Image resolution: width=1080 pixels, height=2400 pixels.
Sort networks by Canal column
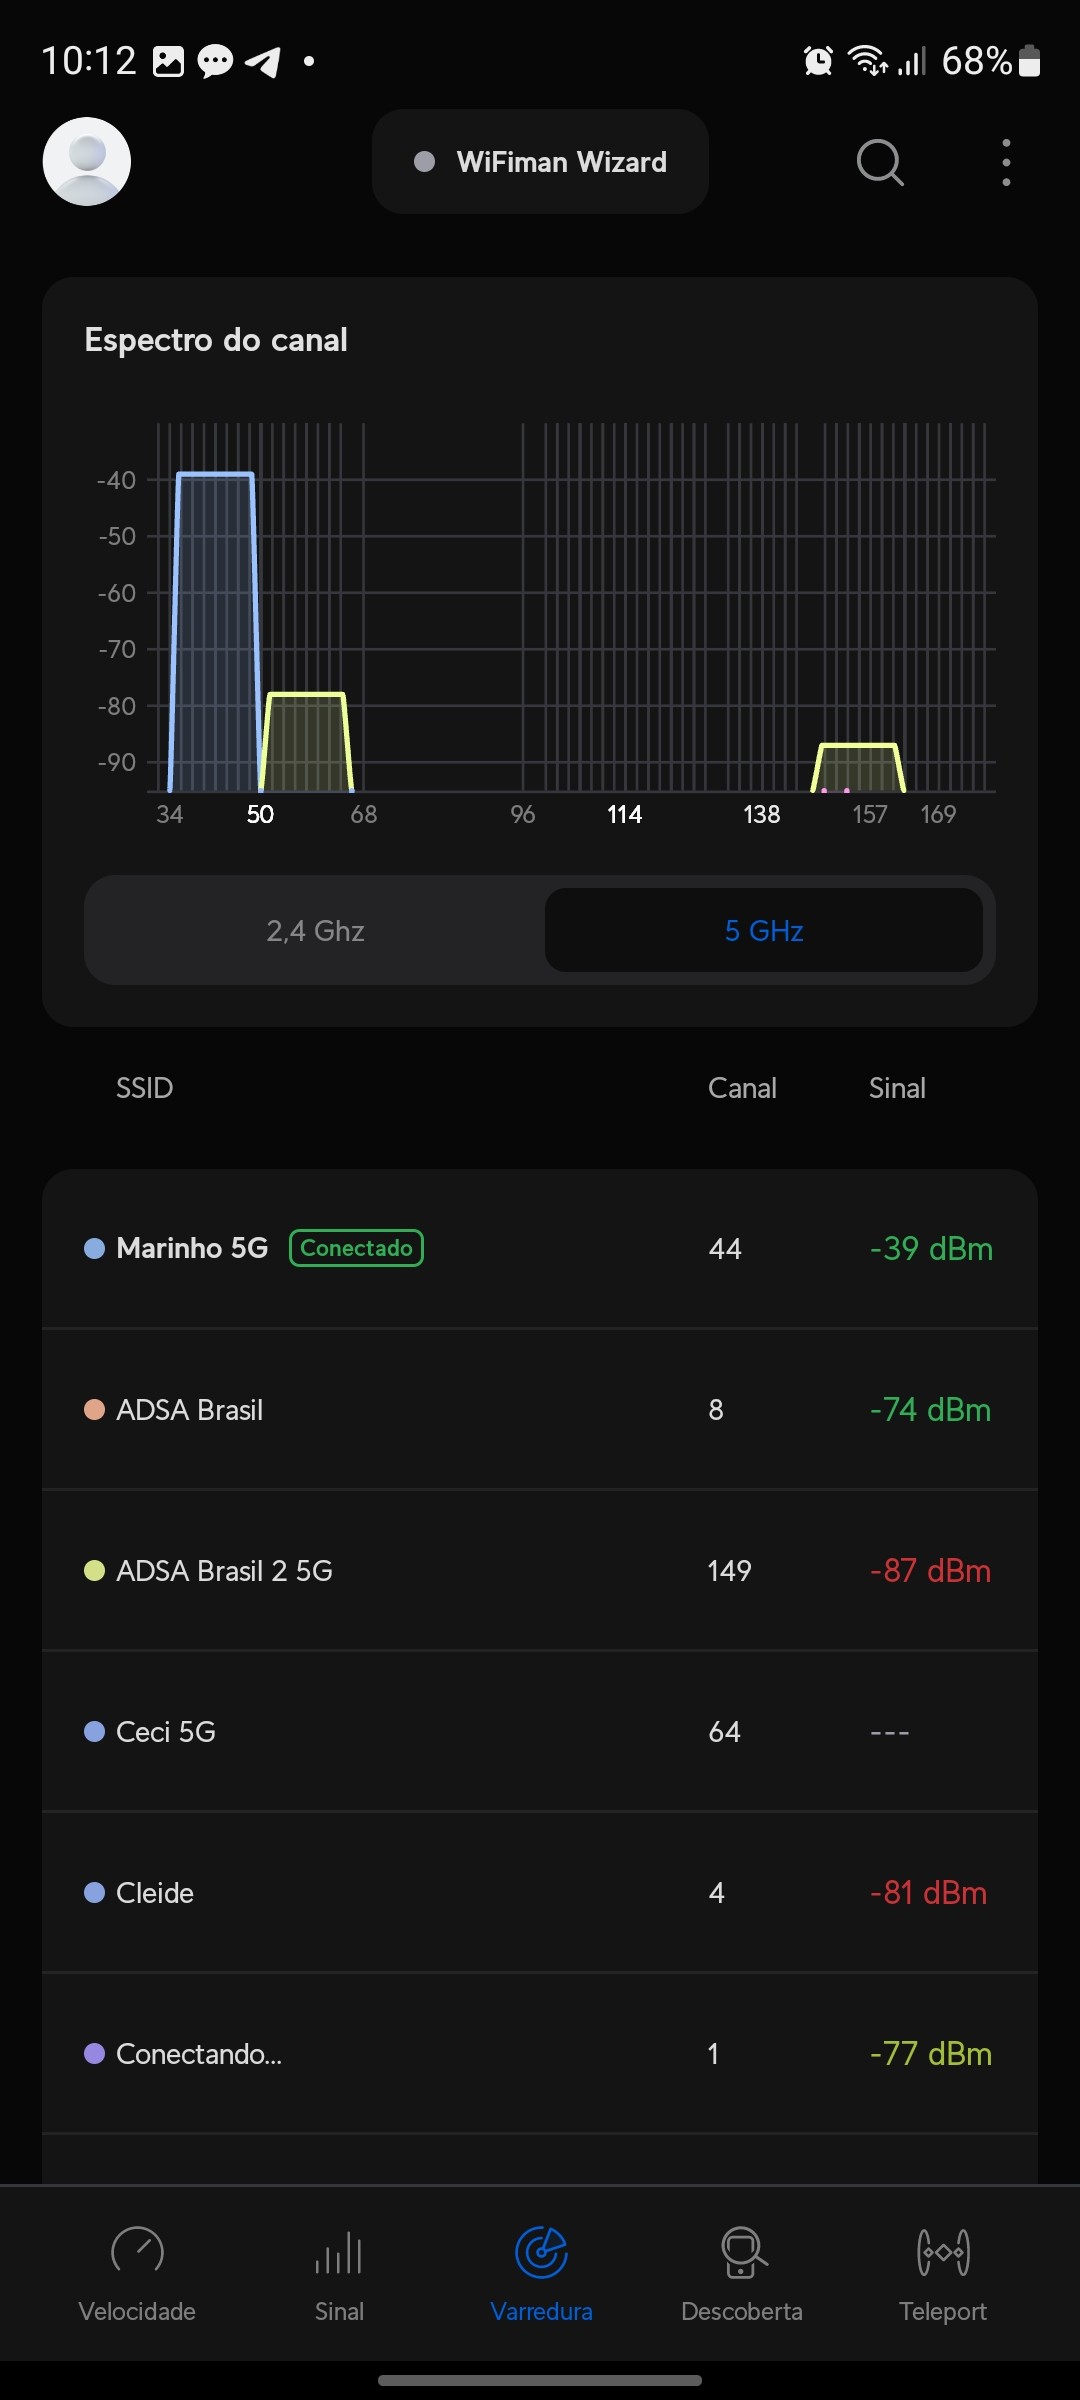tap(742, 1088)
